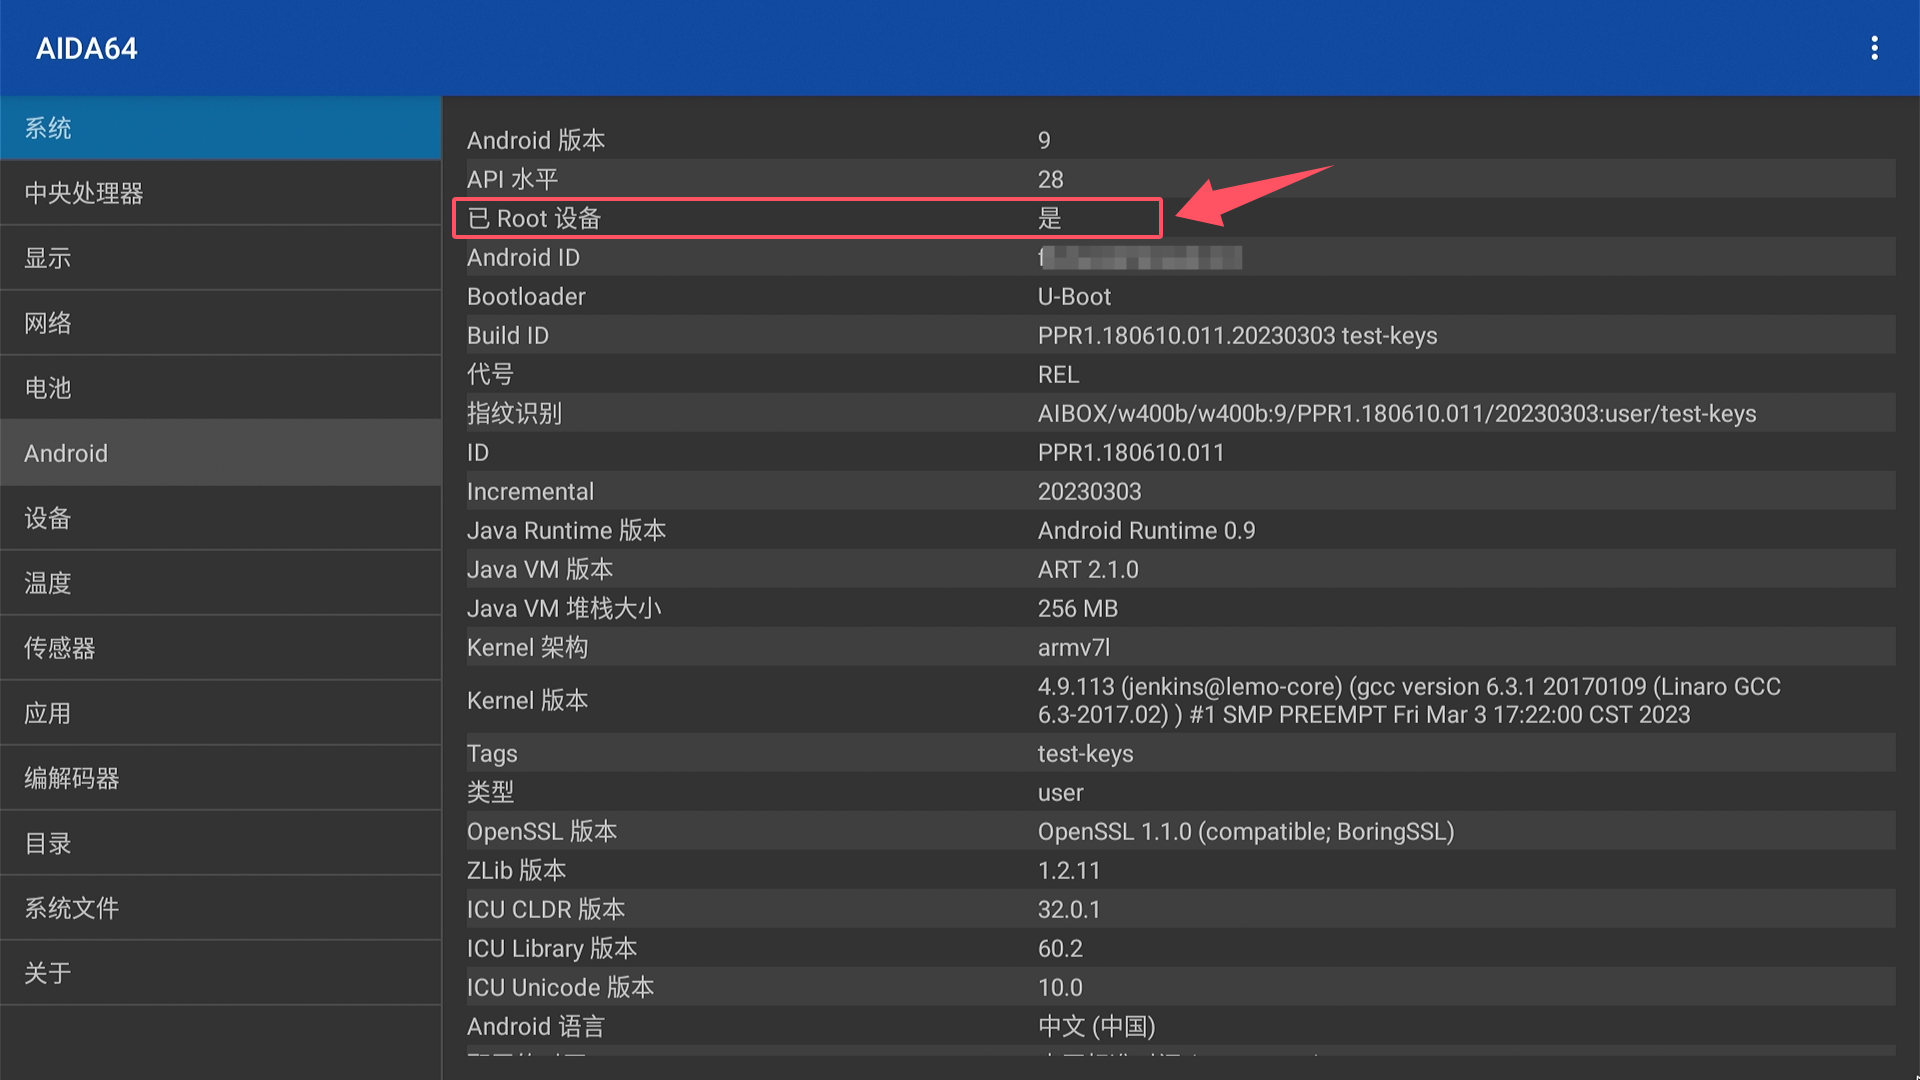
Task: Select the Bootloader row
Action: point(1180,296)
